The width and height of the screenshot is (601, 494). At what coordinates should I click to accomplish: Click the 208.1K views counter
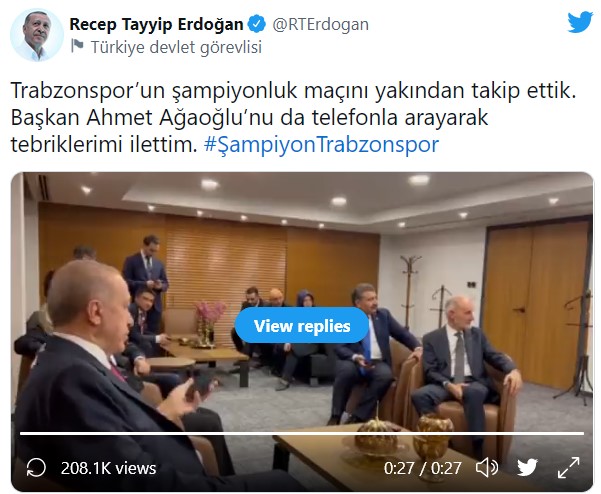(108, 468)
